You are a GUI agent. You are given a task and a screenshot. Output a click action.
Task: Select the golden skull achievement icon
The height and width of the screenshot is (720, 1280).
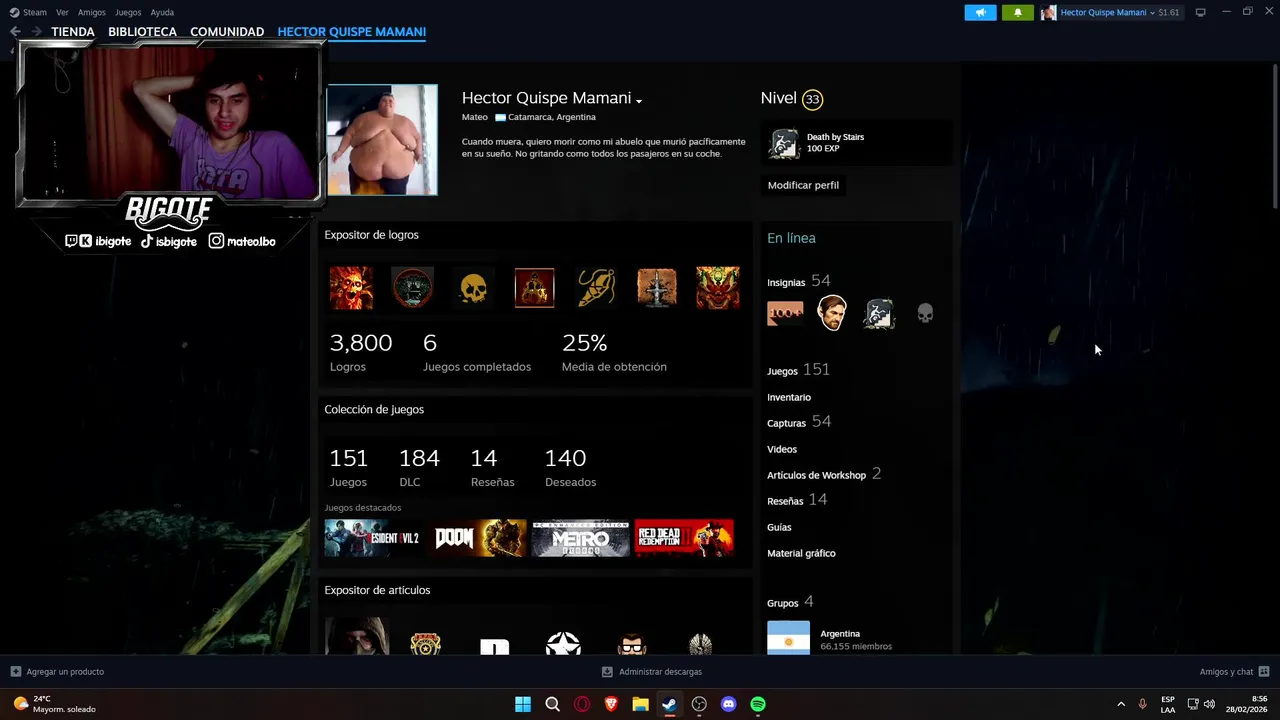coord(473,288)
